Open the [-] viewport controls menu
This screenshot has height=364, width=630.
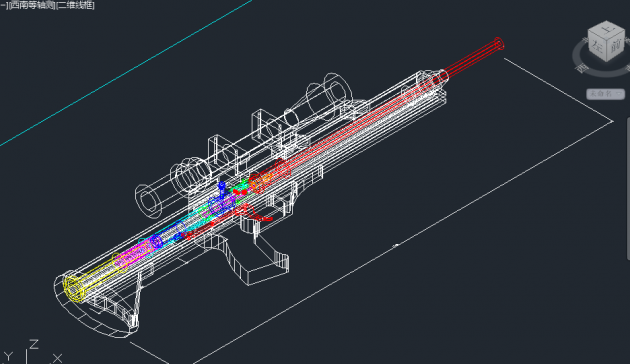[4, 5]
